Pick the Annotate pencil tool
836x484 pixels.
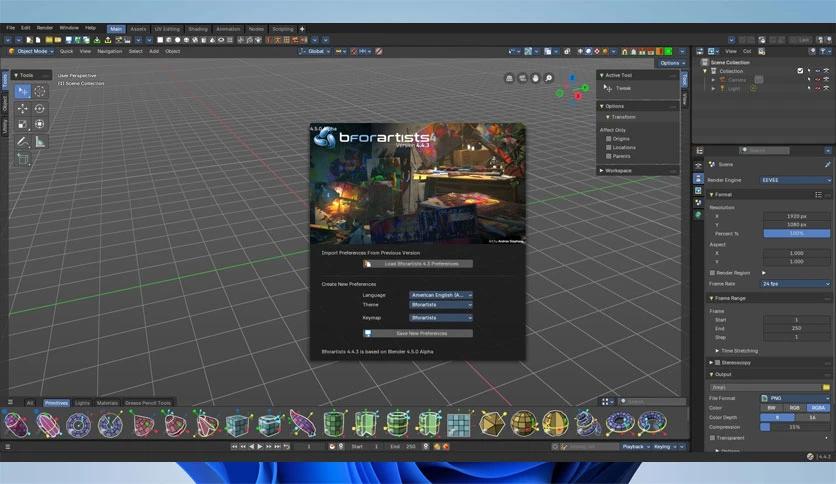pyautogui.click(x=22, y=141)
